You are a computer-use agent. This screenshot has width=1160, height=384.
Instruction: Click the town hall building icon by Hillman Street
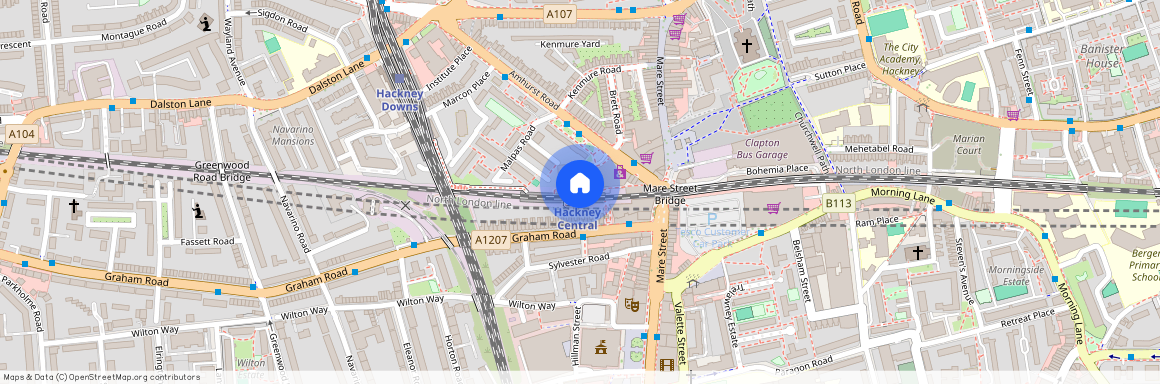(x=601, y=346)
